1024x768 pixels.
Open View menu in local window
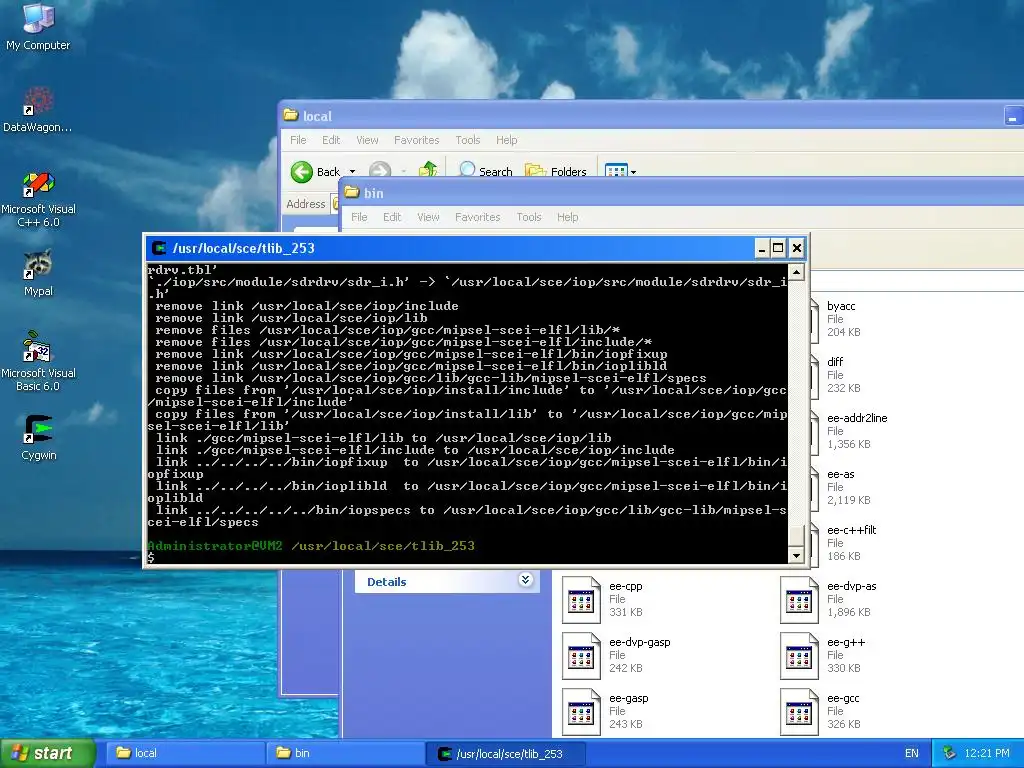click(367, 140)
